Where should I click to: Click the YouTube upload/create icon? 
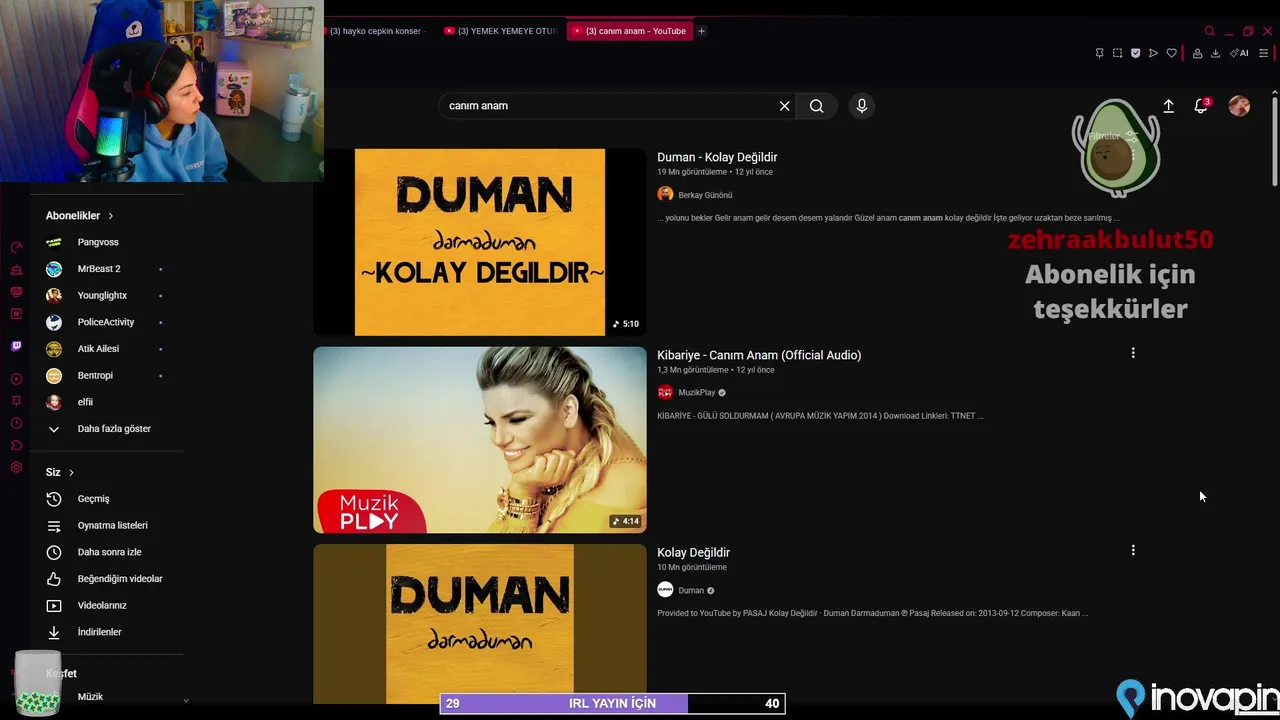(x=1168, y=106)
